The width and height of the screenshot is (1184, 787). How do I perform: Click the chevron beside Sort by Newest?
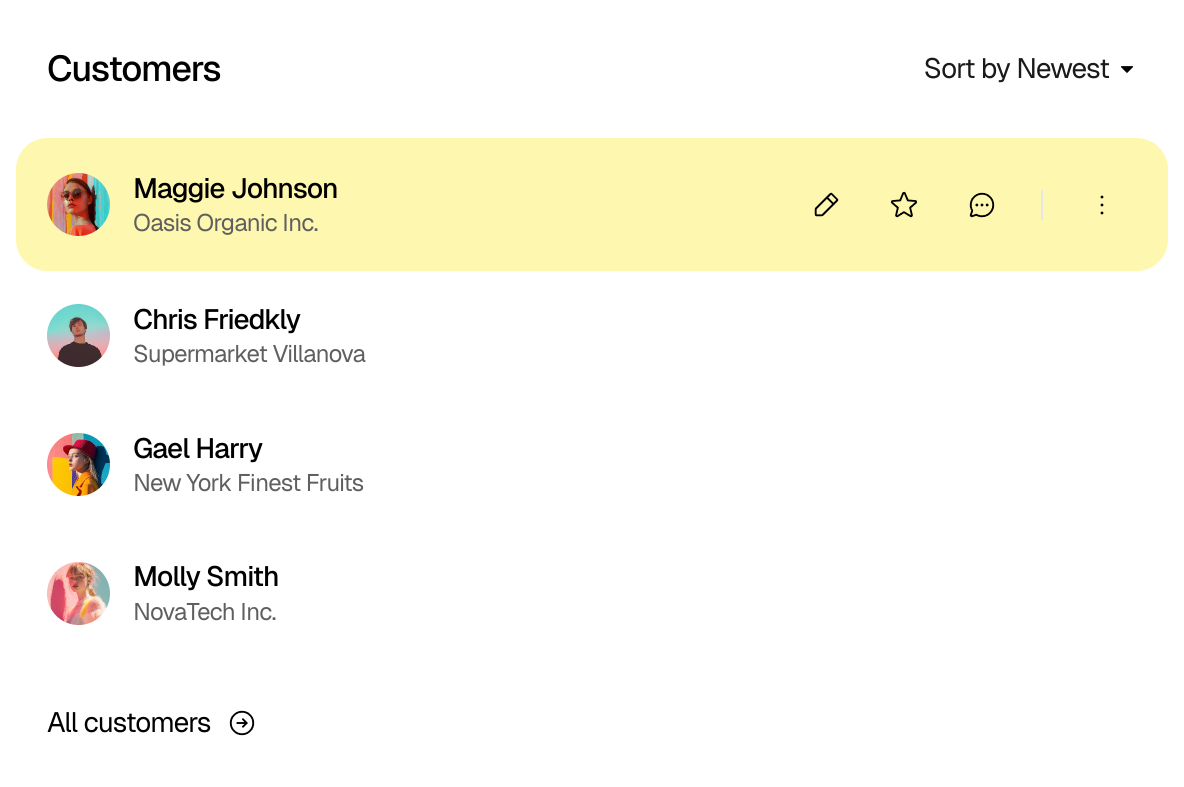1129,69
